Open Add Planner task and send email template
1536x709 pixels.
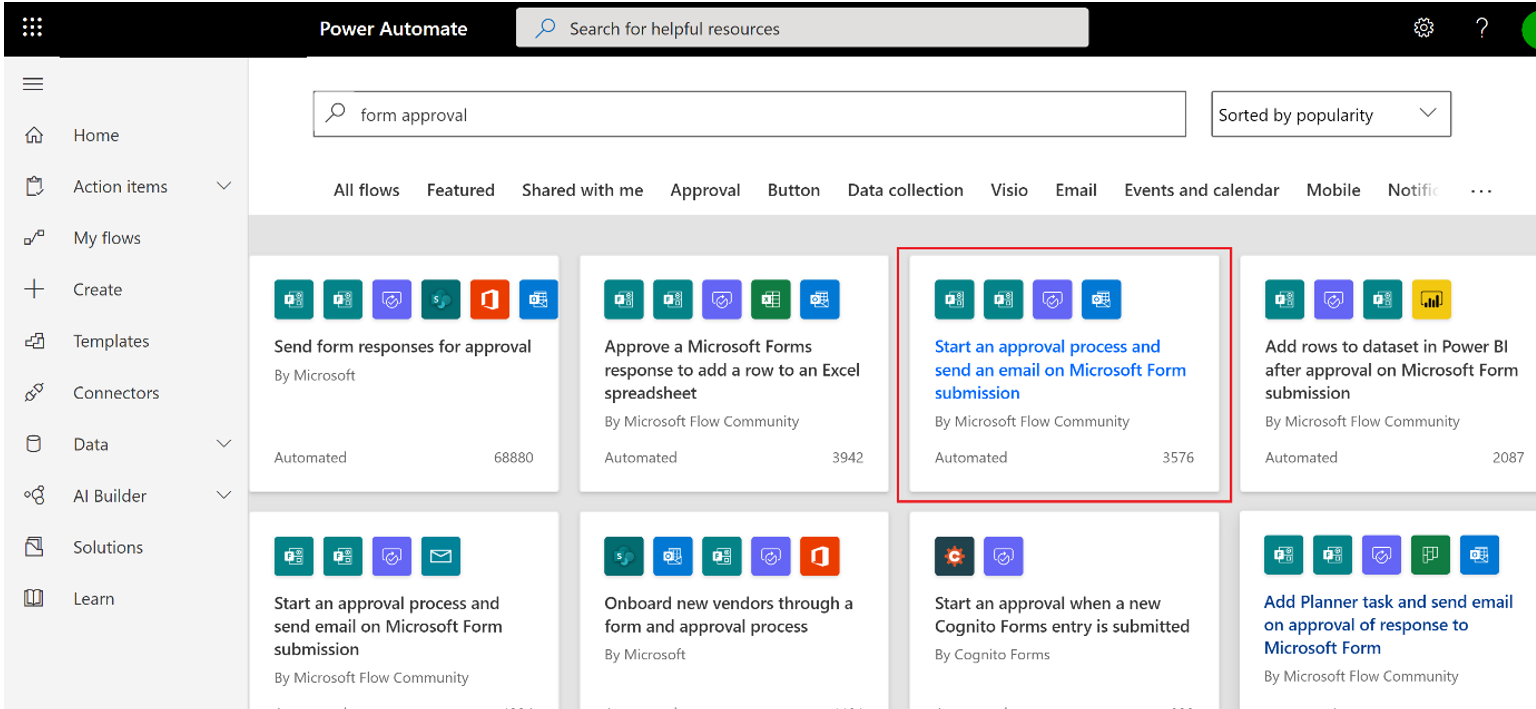[x=1388, y=625]
